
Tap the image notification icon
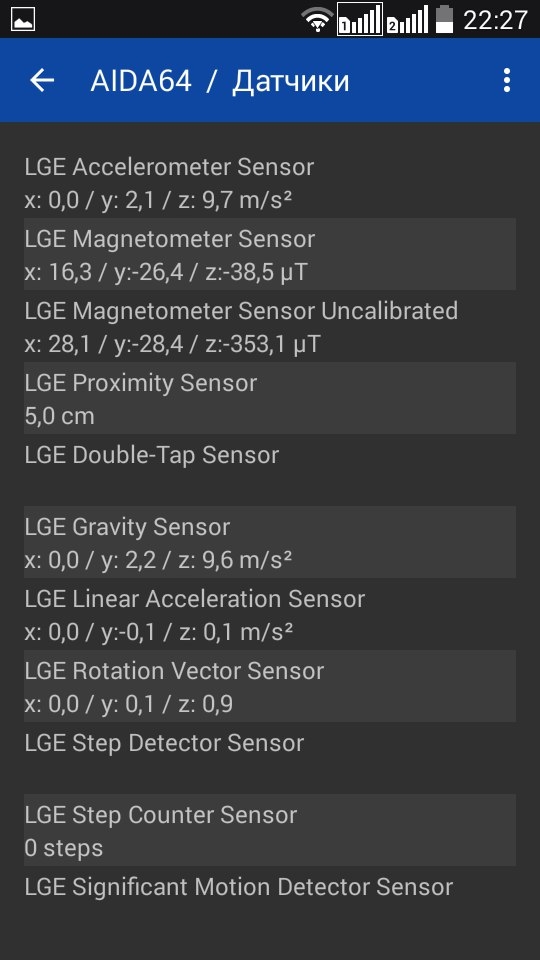[x=23, y=19]
